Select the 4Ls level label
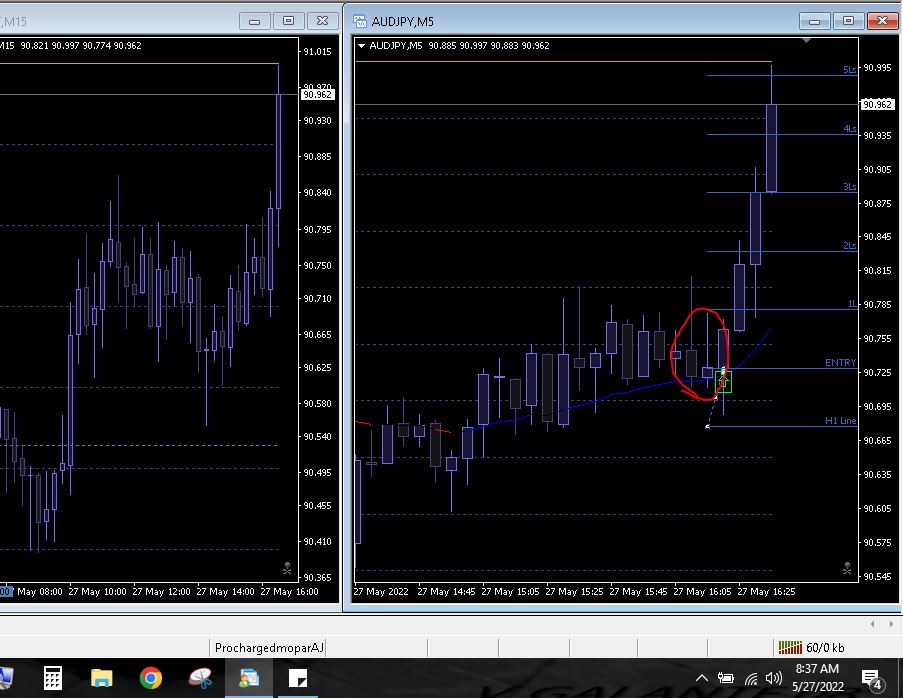This screenshot has height=698, width=903. [x=849, y=128]
